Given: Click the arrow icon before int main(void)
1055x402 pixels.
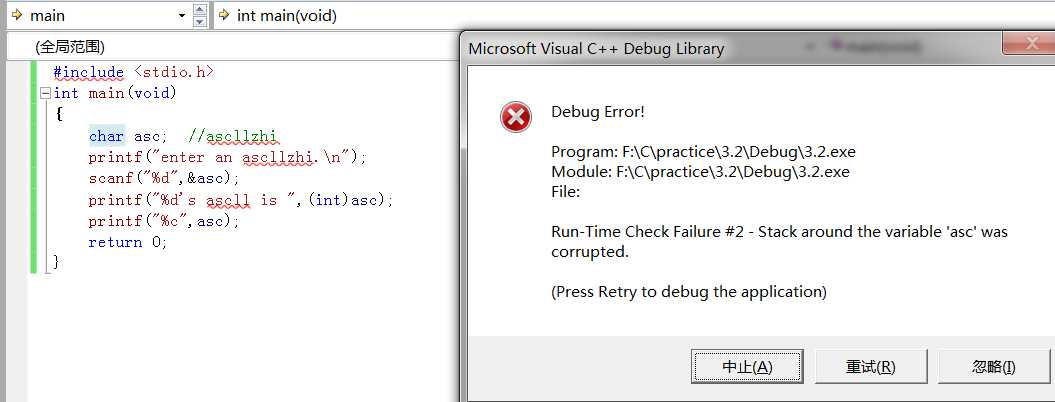Looking at the screenshot, I should coord(224,16).
